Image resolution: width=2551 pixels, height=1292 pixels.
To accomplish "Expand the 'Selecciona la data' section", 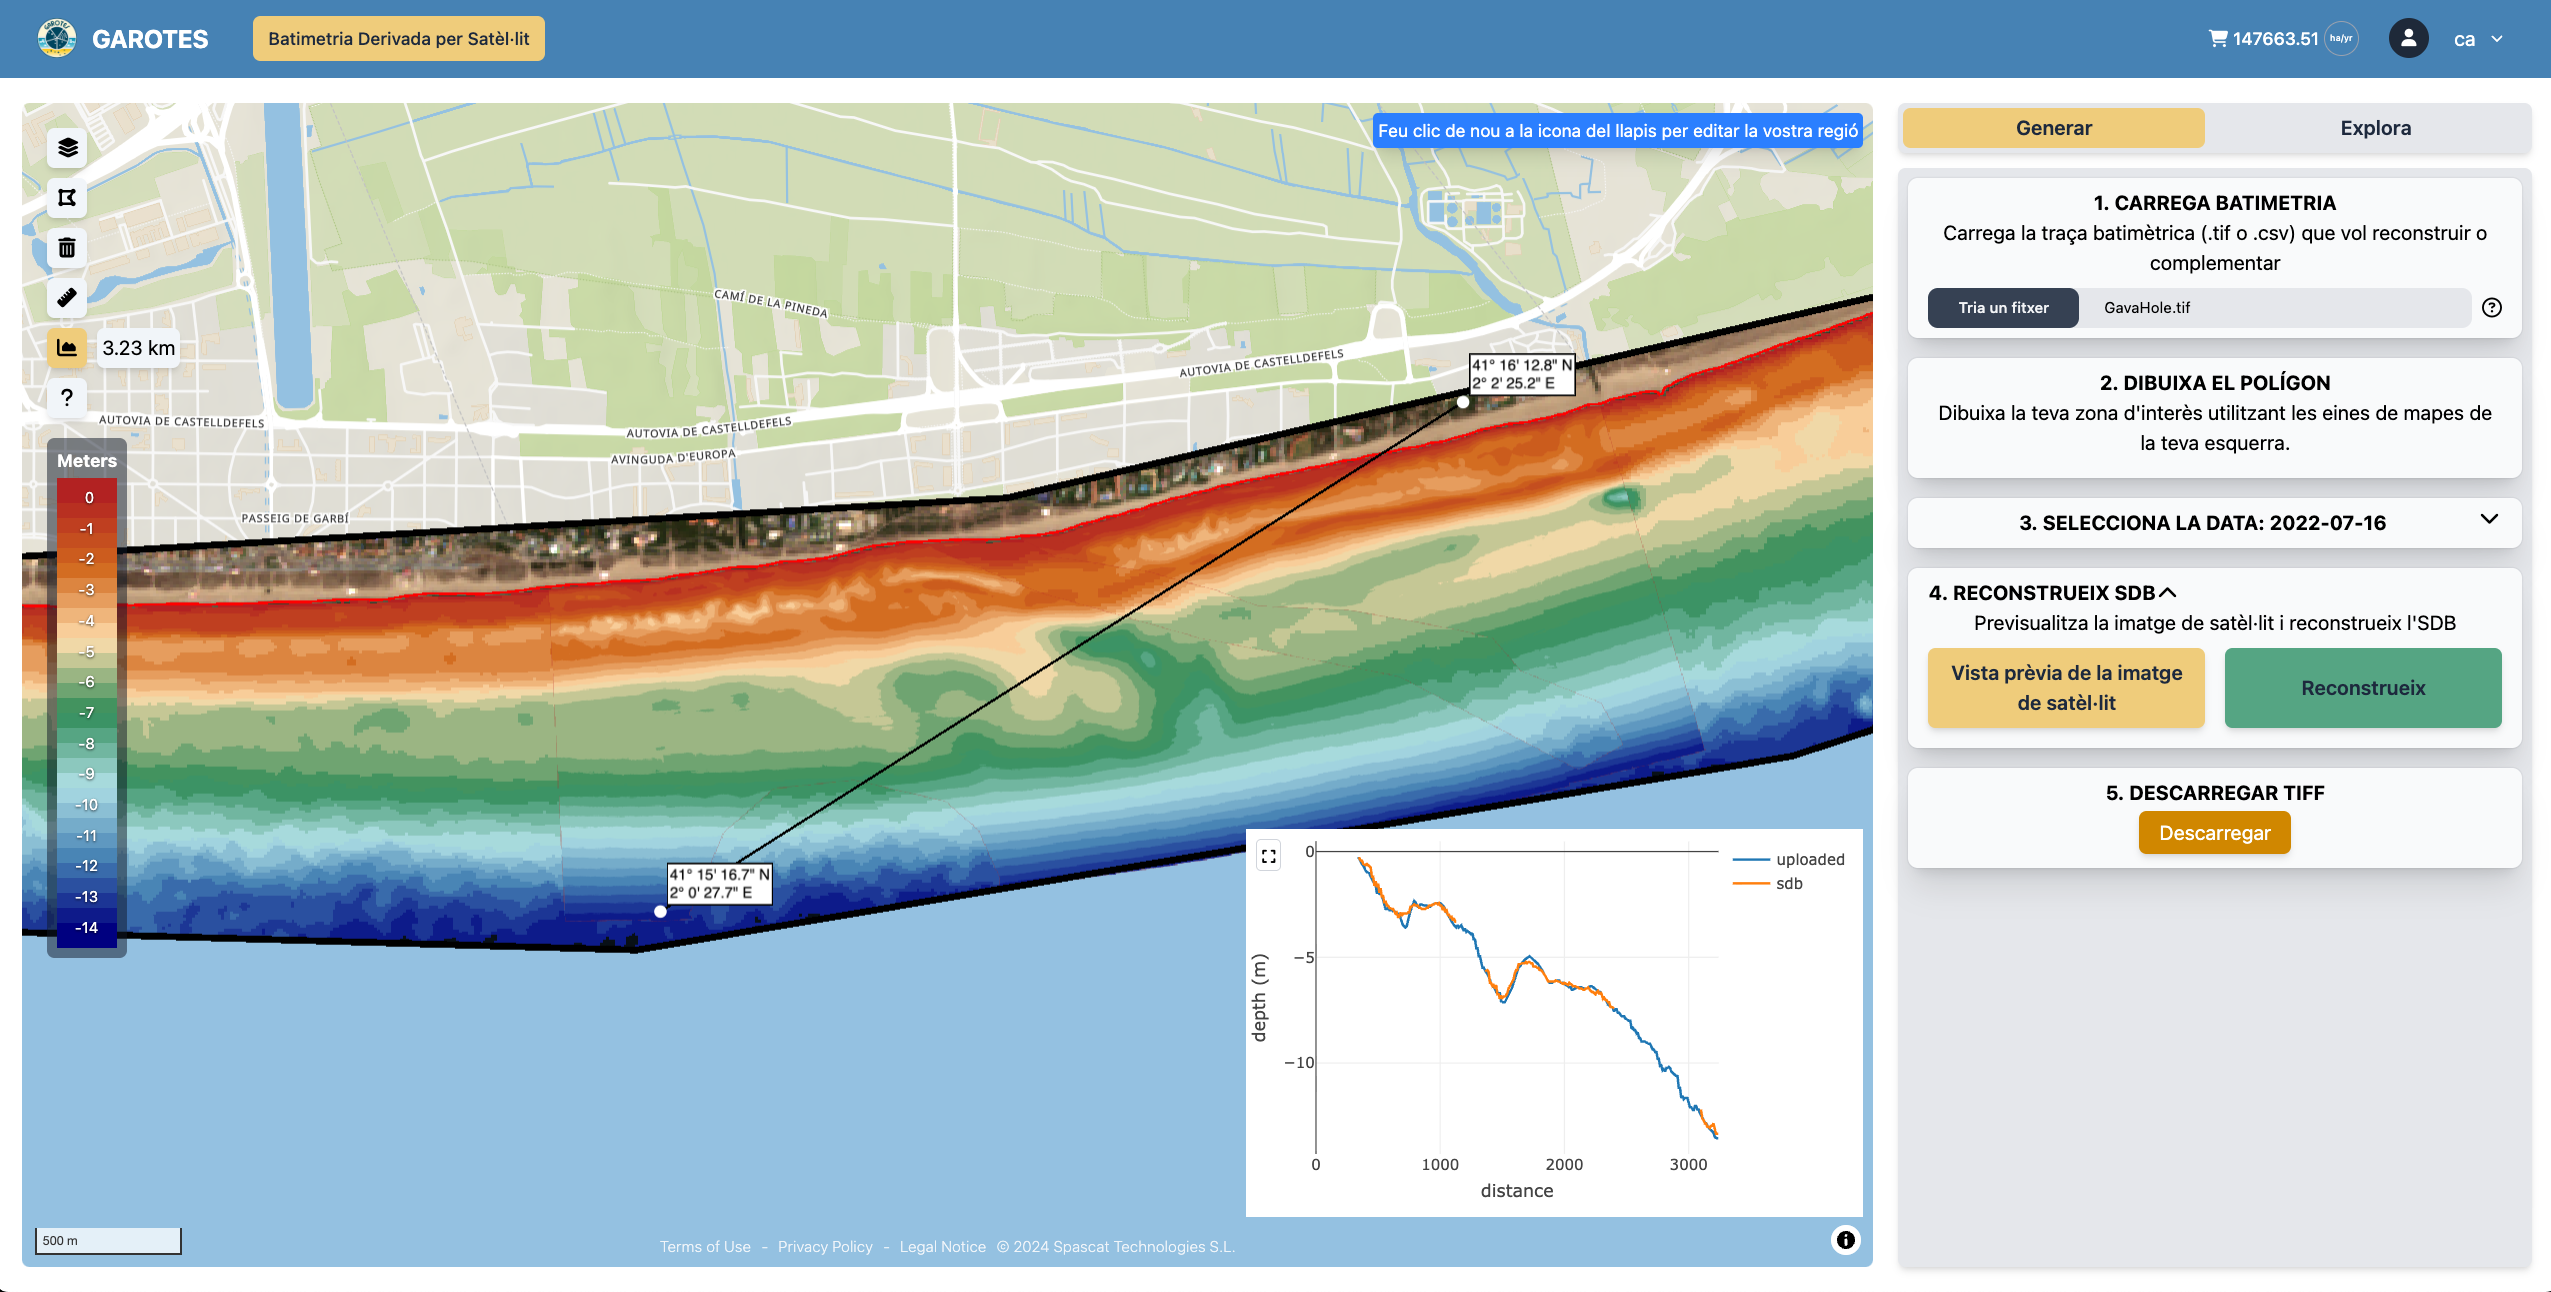I will [2489, 520].
